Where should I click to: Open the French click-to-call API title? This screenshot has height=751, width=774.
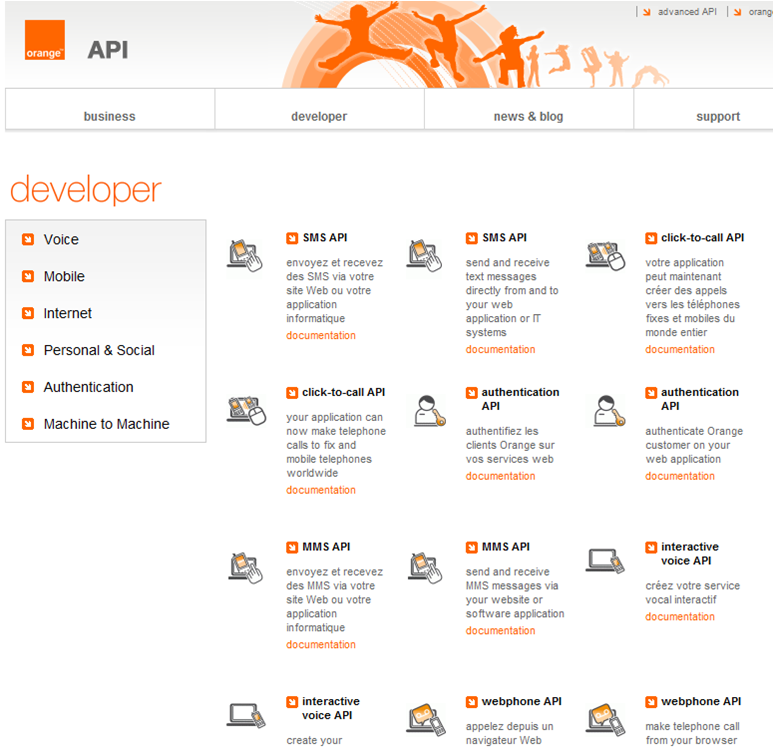(702, 238)
